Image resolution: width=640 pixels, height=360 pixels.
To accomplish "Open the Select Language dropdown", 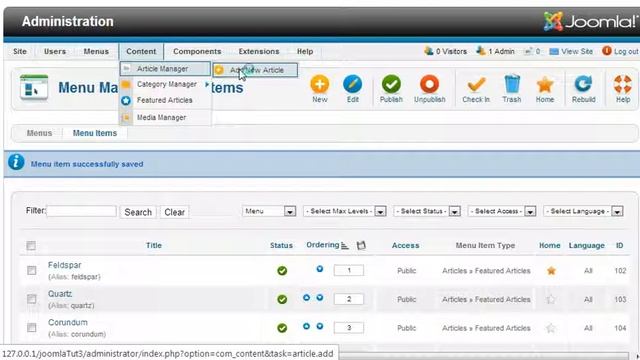I will [x=583, y=211].
